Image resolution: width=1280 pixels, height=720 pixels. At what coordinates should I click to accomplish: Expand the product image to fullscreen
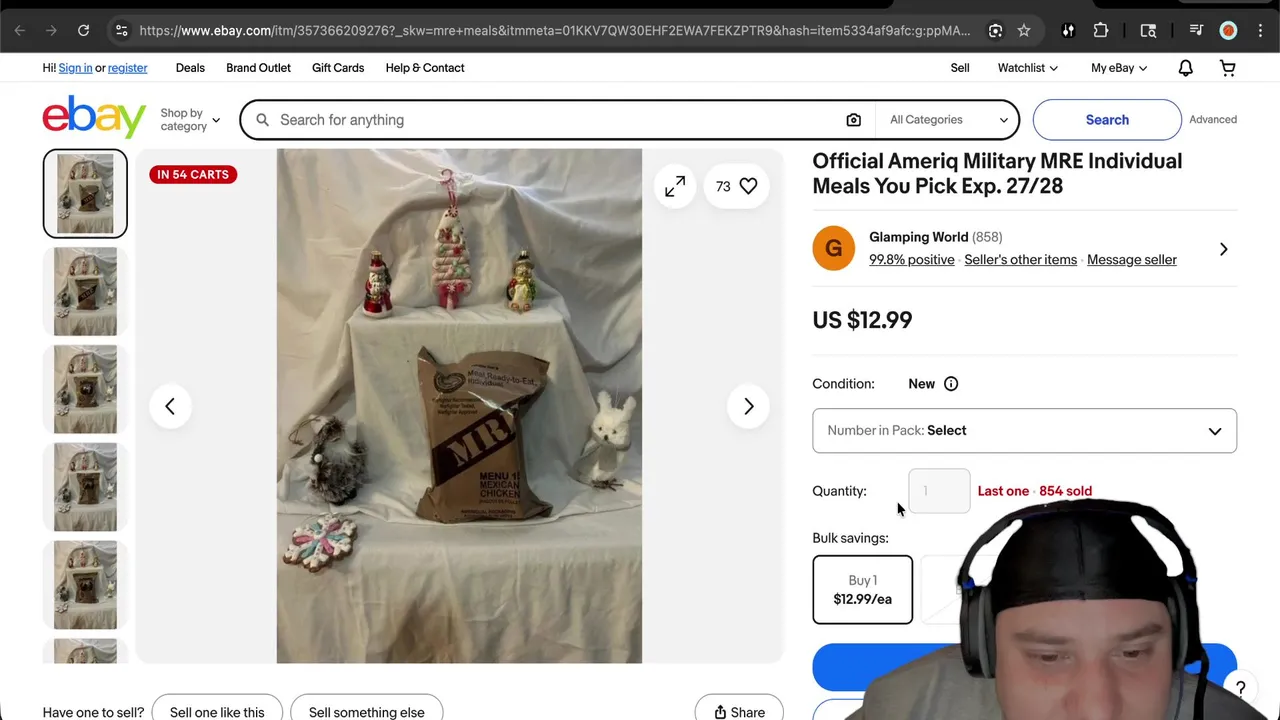(675, 186)
